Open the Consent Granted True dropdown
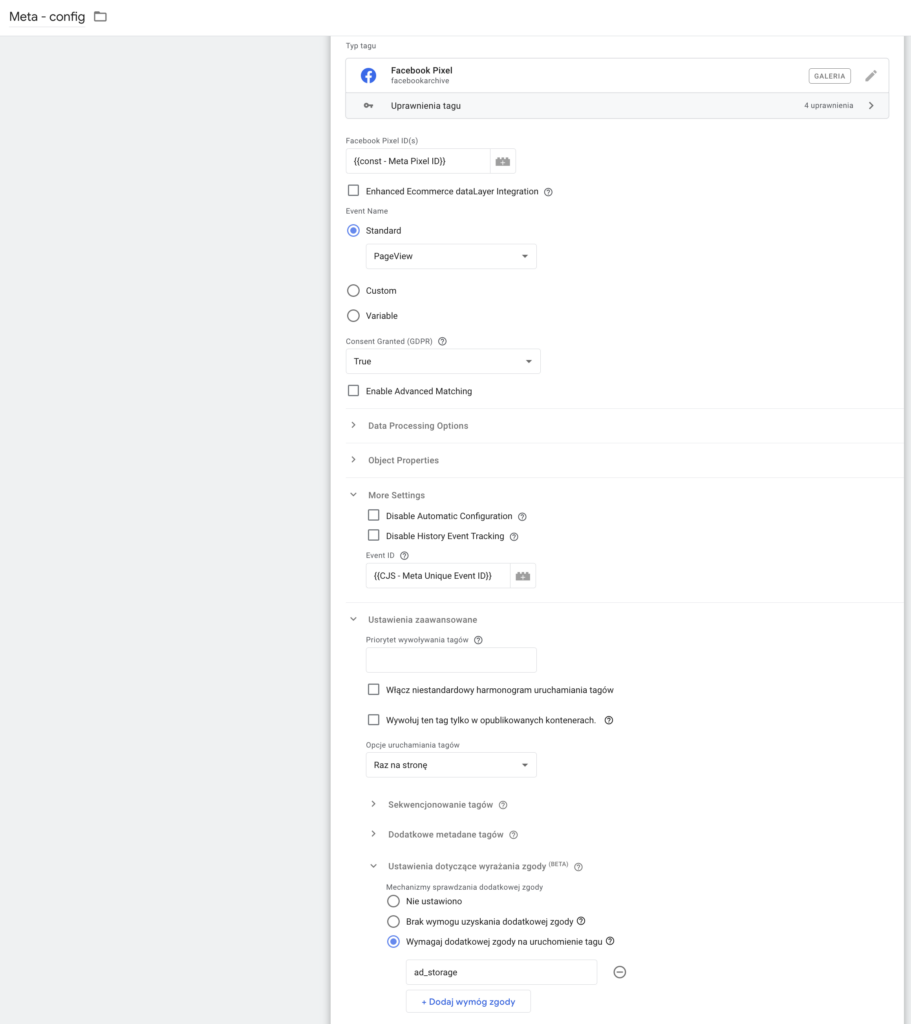The height and width of the screenshot is (1024, 911). click(443, 361)
